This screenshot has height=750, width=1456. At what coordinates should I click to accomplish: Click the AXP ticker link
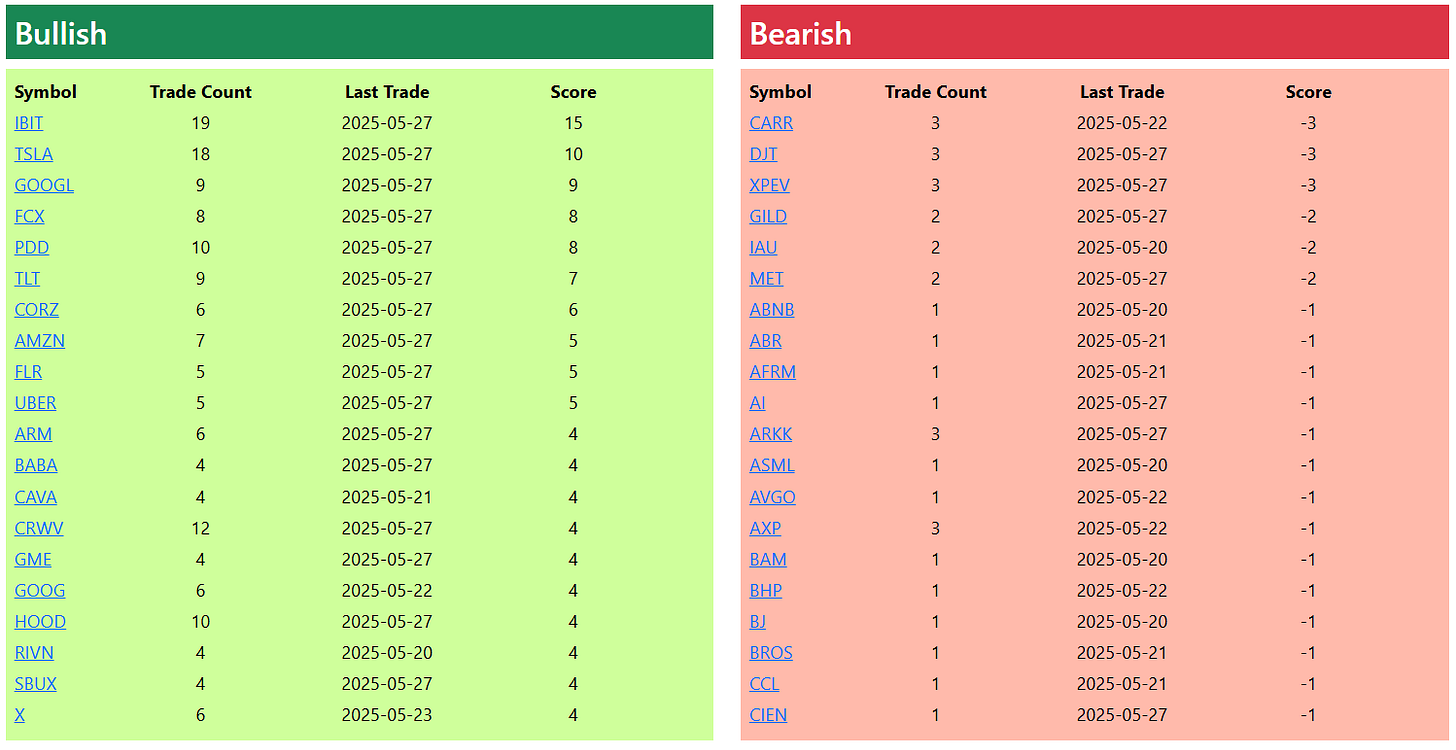[766, 528]
